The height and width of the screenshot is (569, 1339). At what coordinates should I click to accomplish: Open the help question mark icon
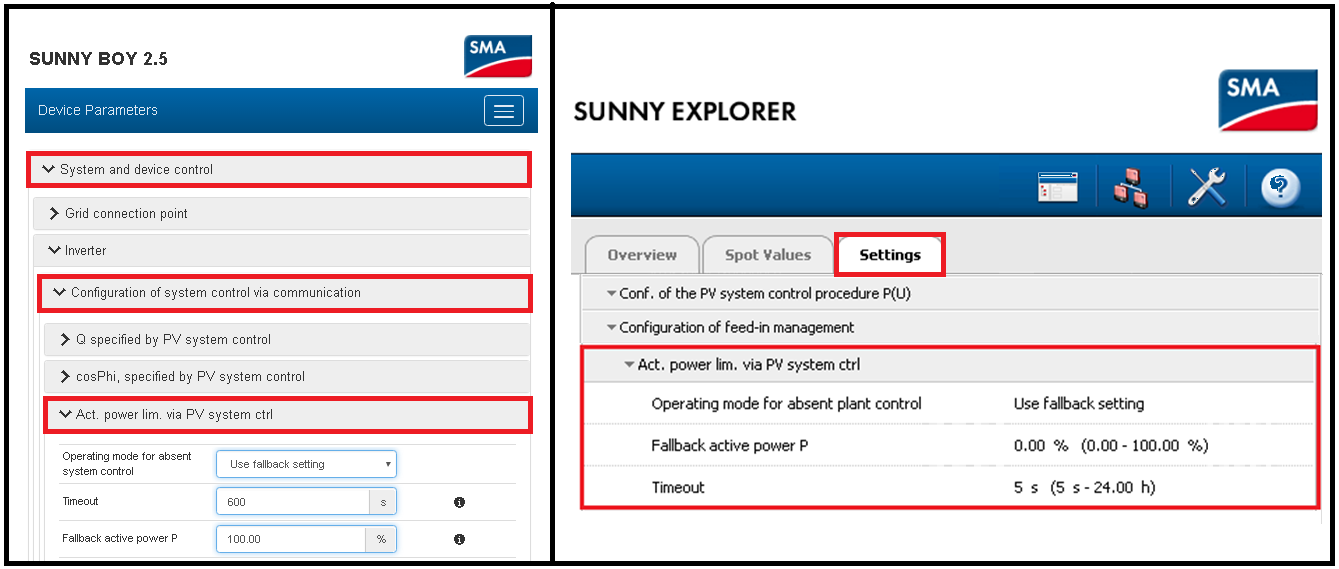(1279, 188)
